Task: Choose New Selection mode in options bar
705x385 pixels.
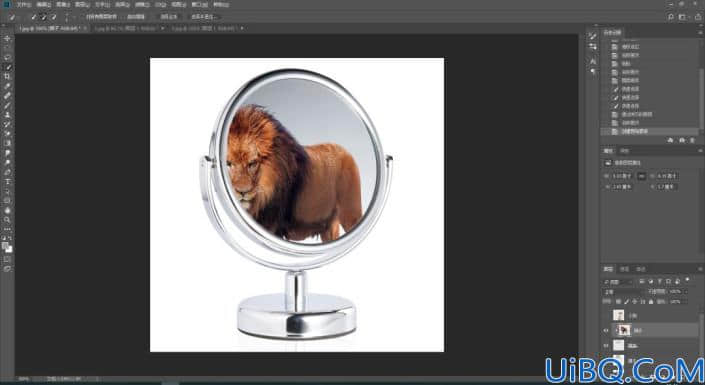Action: (x=34, y=17)
